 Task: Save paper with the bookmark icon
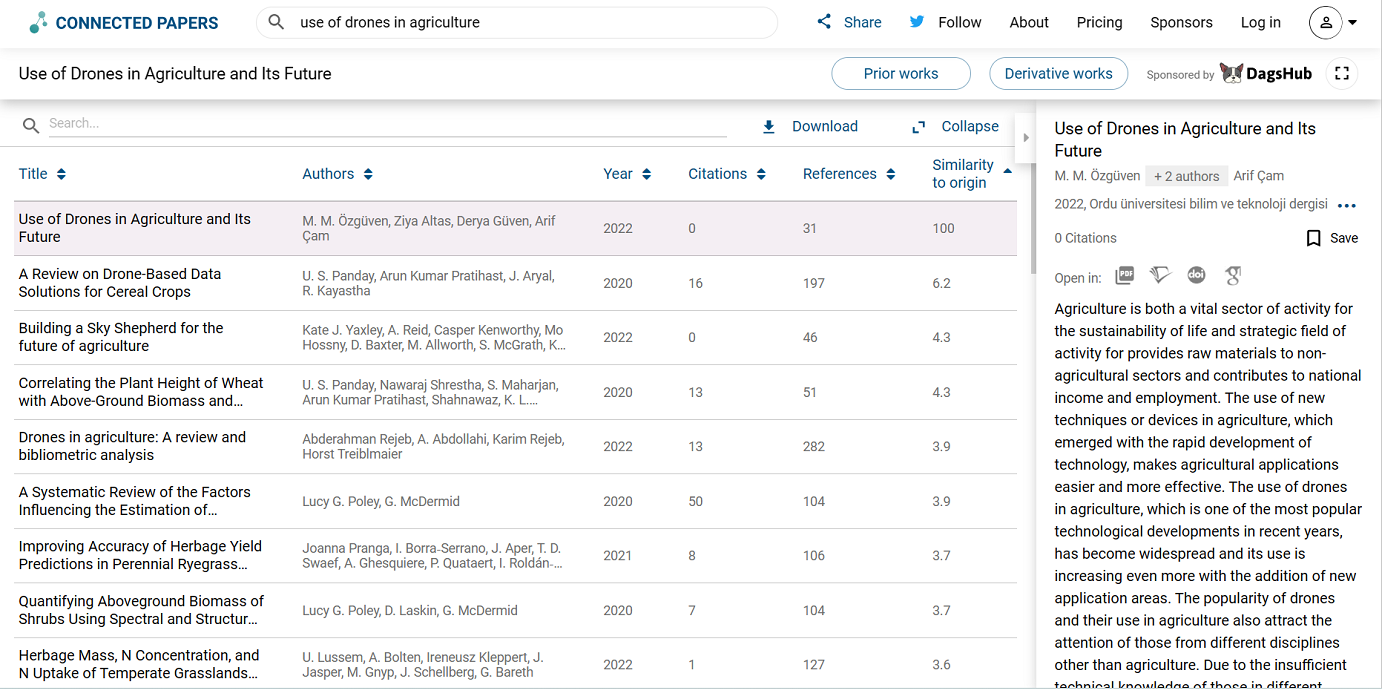1314,238
